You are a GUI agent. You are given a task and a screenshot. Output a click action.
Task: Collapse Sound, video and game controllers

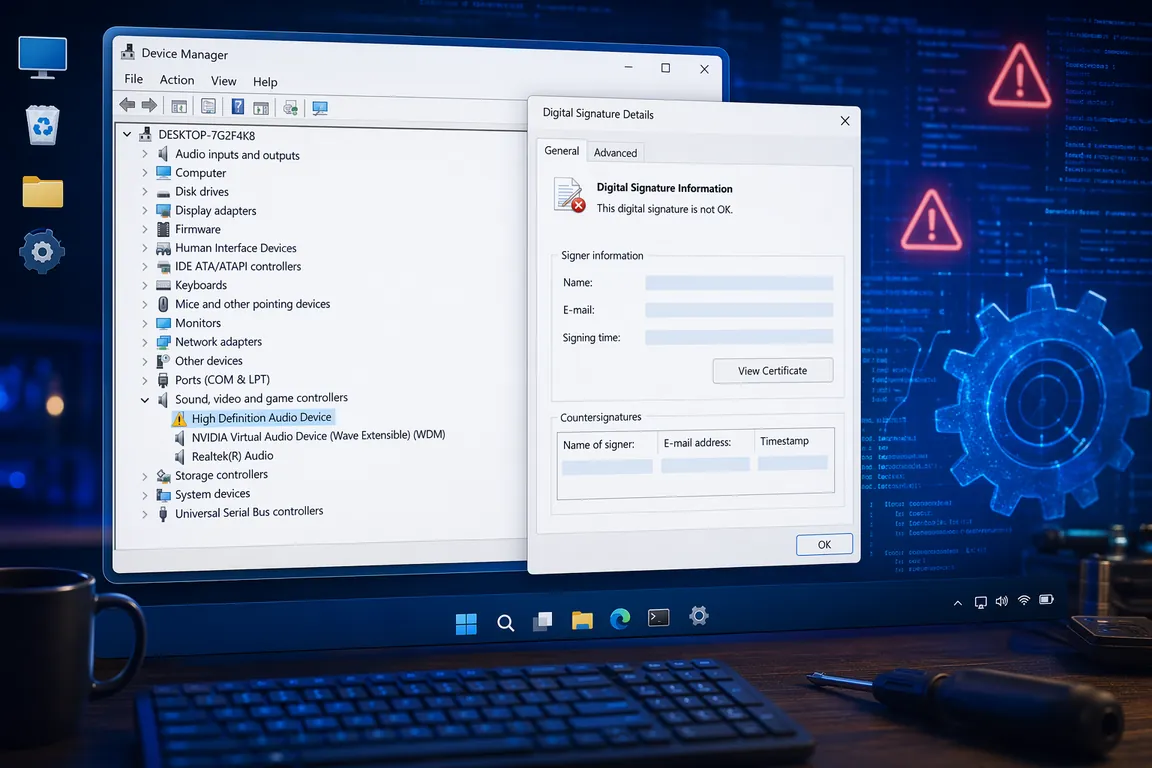(x=145, y=400)
